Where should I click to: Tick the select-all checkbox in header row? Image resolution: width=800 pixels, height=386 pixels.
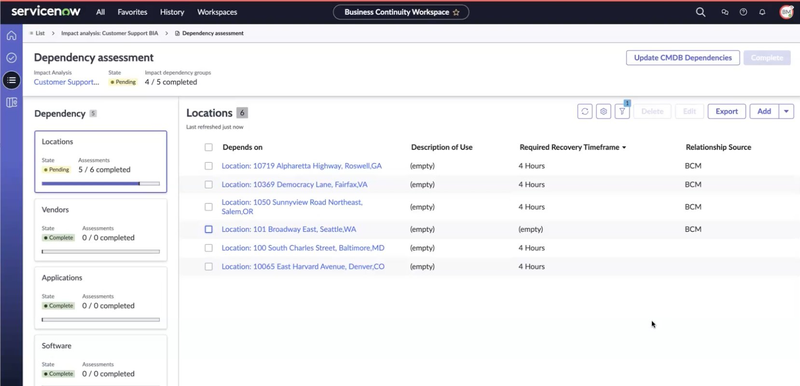[208, 147]
